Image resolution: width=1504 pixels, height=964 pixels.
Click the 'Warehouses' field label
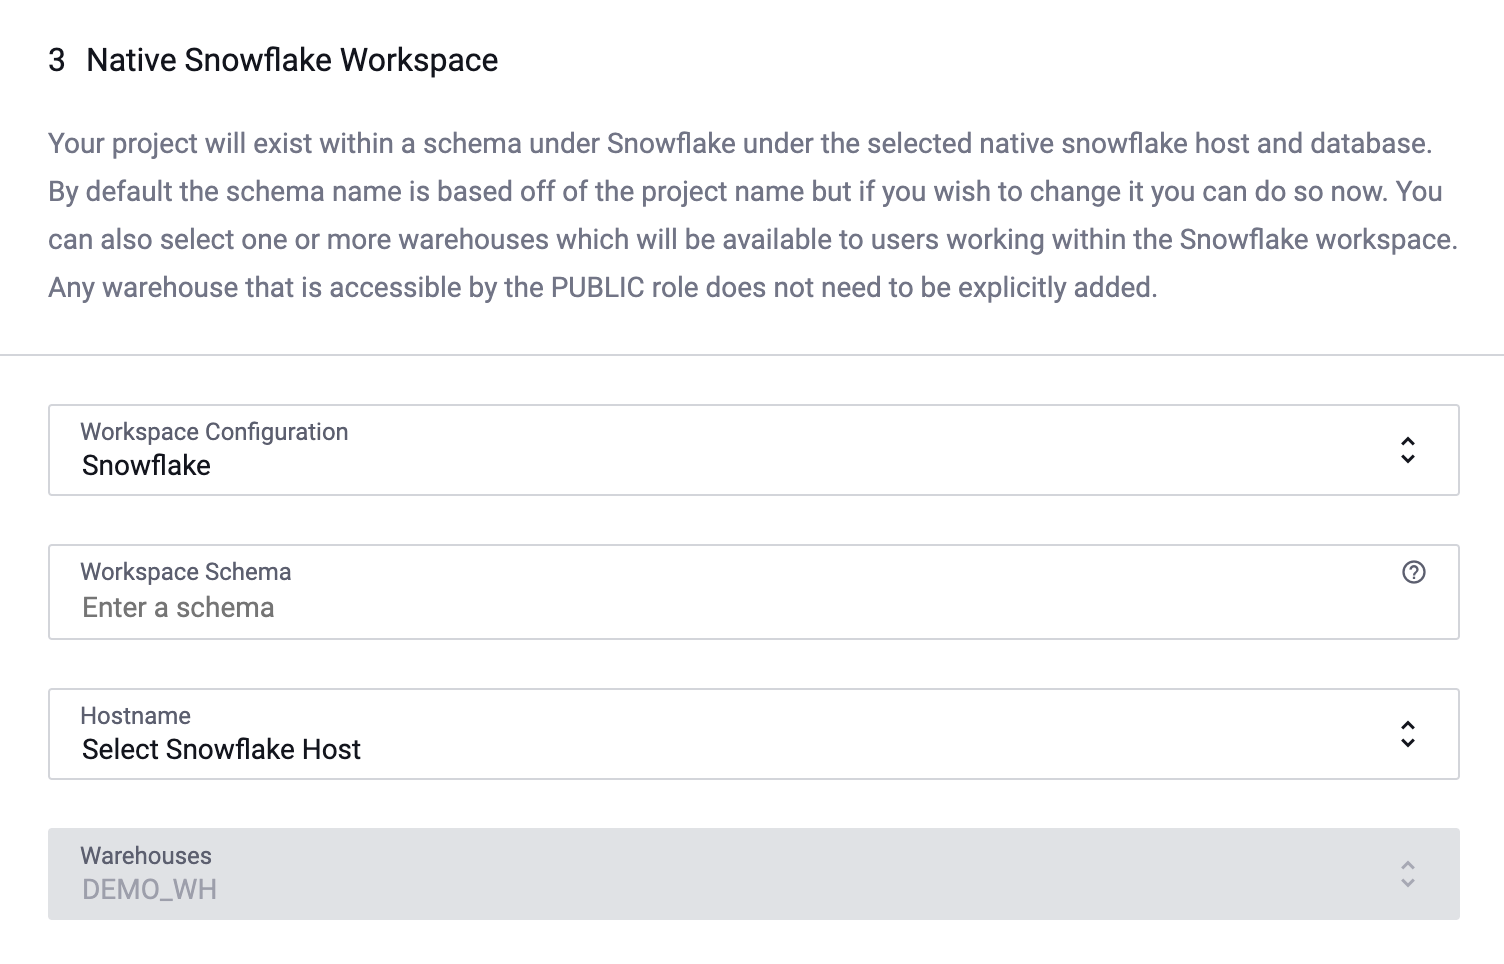(x=146, y=856)
